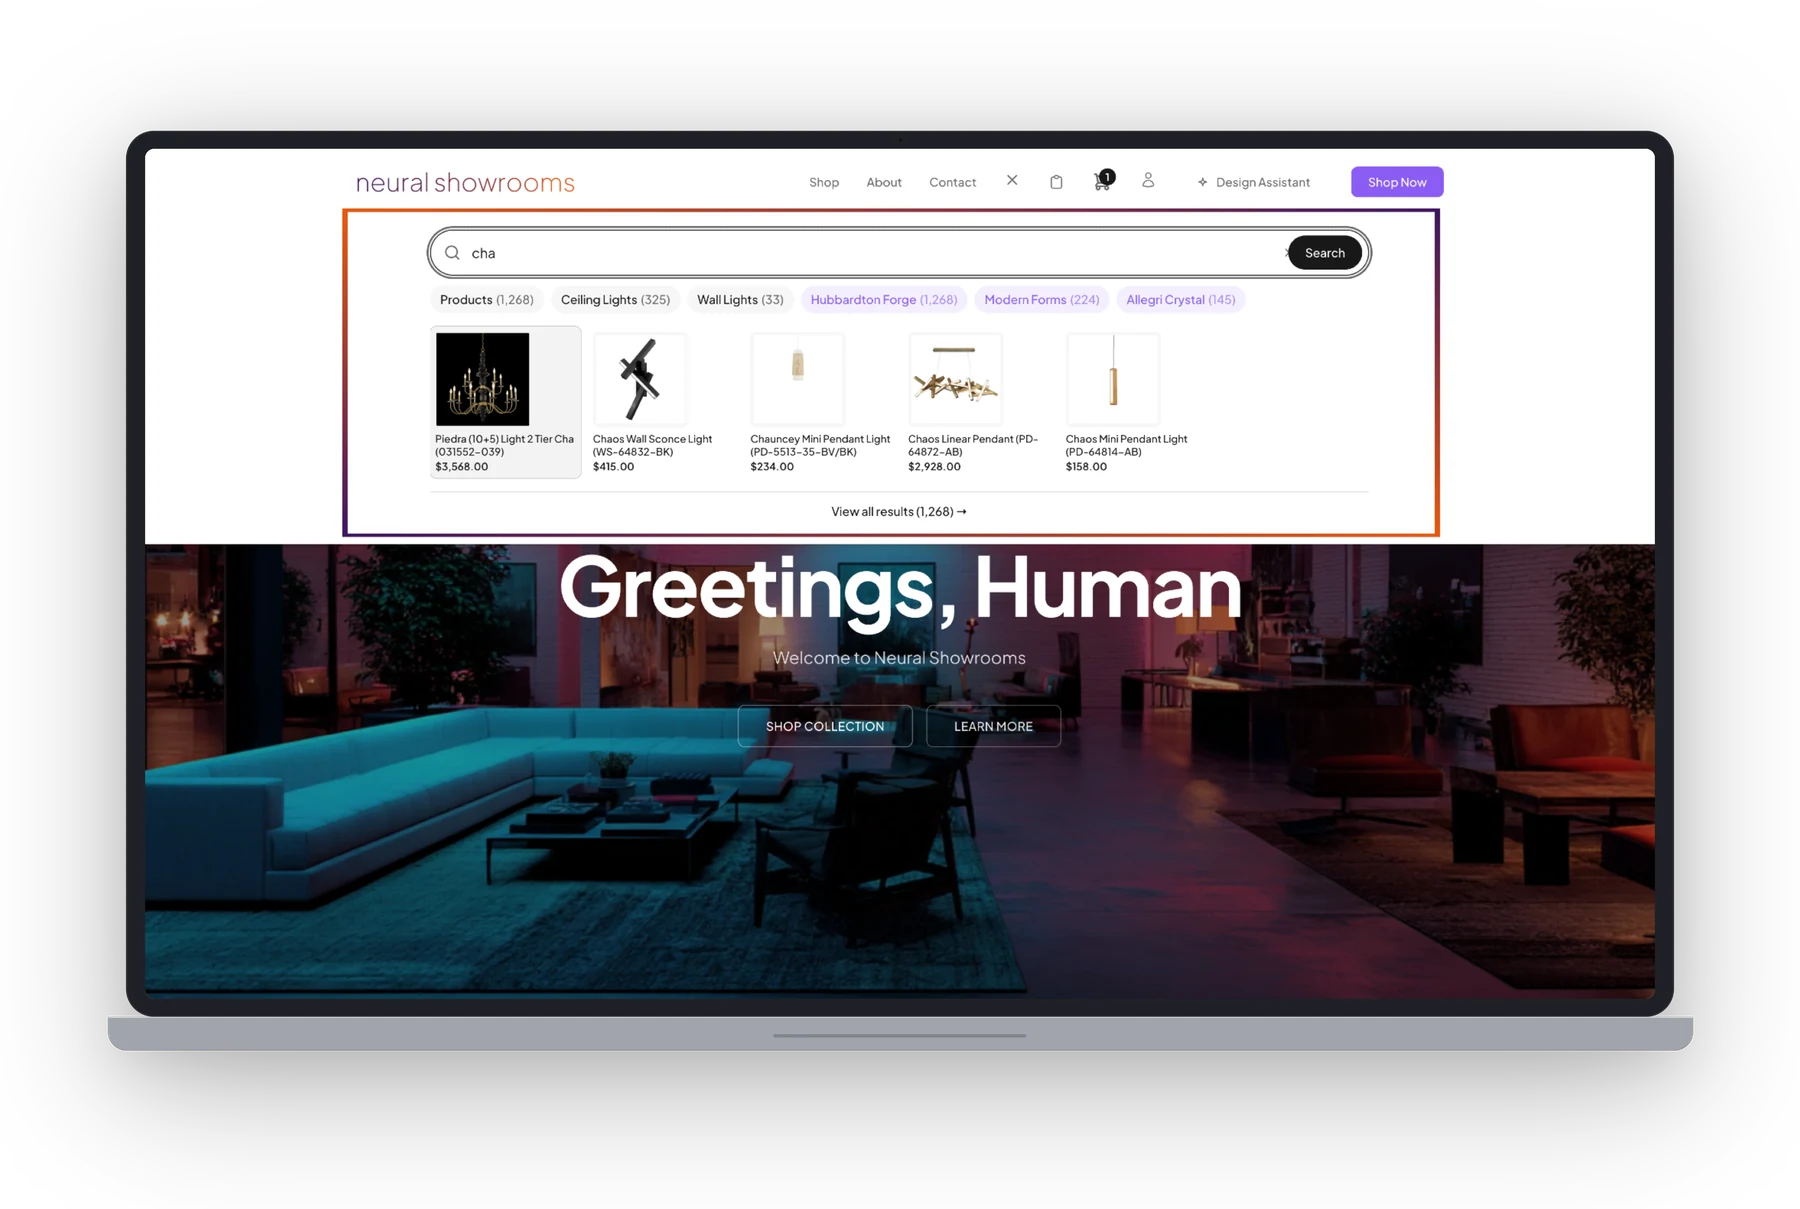The width and height of the screenshot is (1800, 1209).
Task: Click 'Welcome to Neural Showrooms' subtitle
Action: [899, 658]
